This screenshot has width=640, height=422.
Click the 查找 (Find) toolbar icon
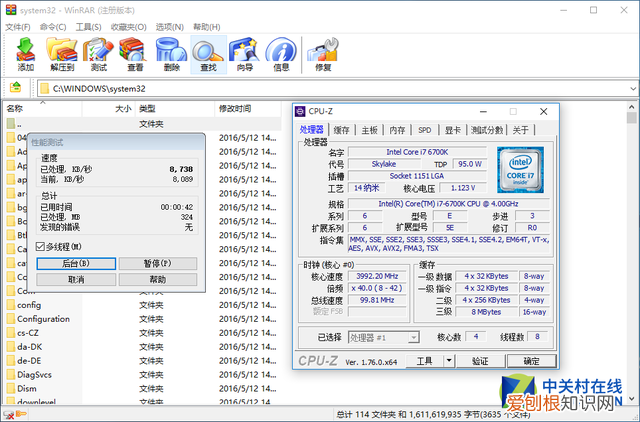[209, 54]
